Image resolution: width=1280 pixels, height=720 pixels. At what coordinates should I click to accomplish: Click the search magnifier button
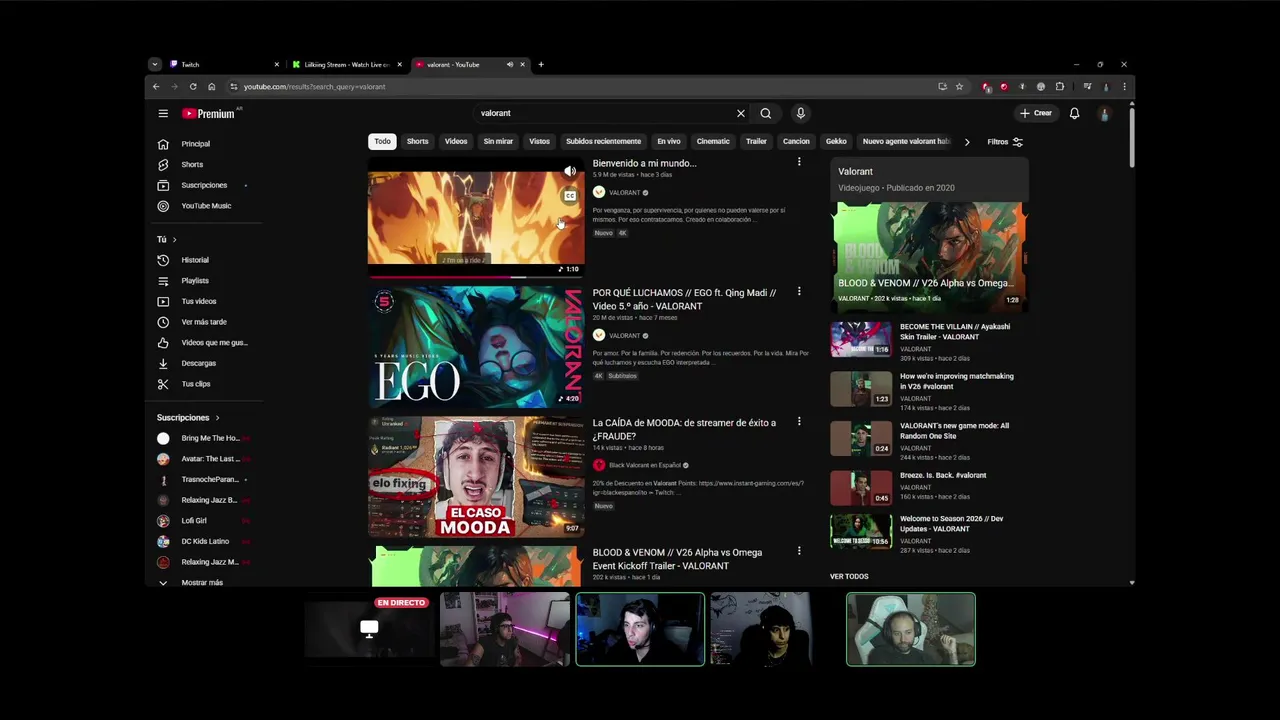766,113
